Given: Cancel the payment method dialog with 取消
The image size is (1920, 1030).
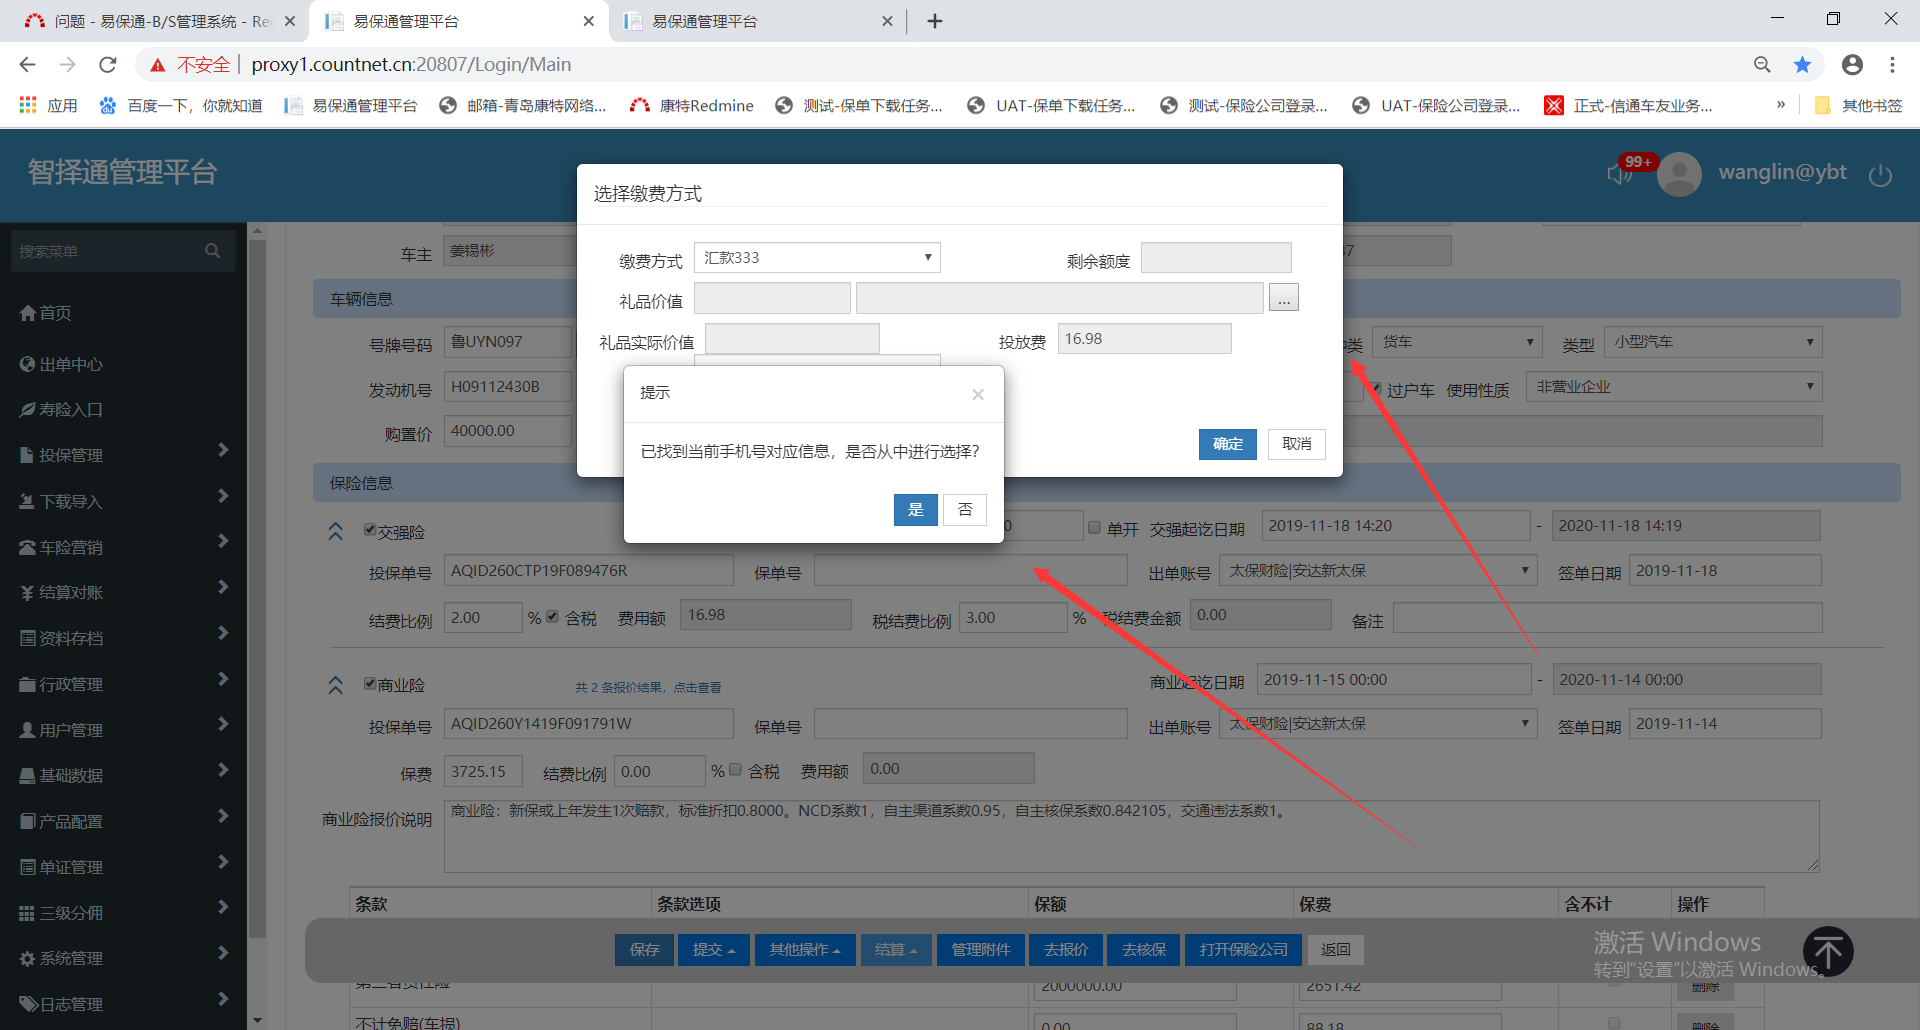Looking at the screenshot, I should point(1297,444).
